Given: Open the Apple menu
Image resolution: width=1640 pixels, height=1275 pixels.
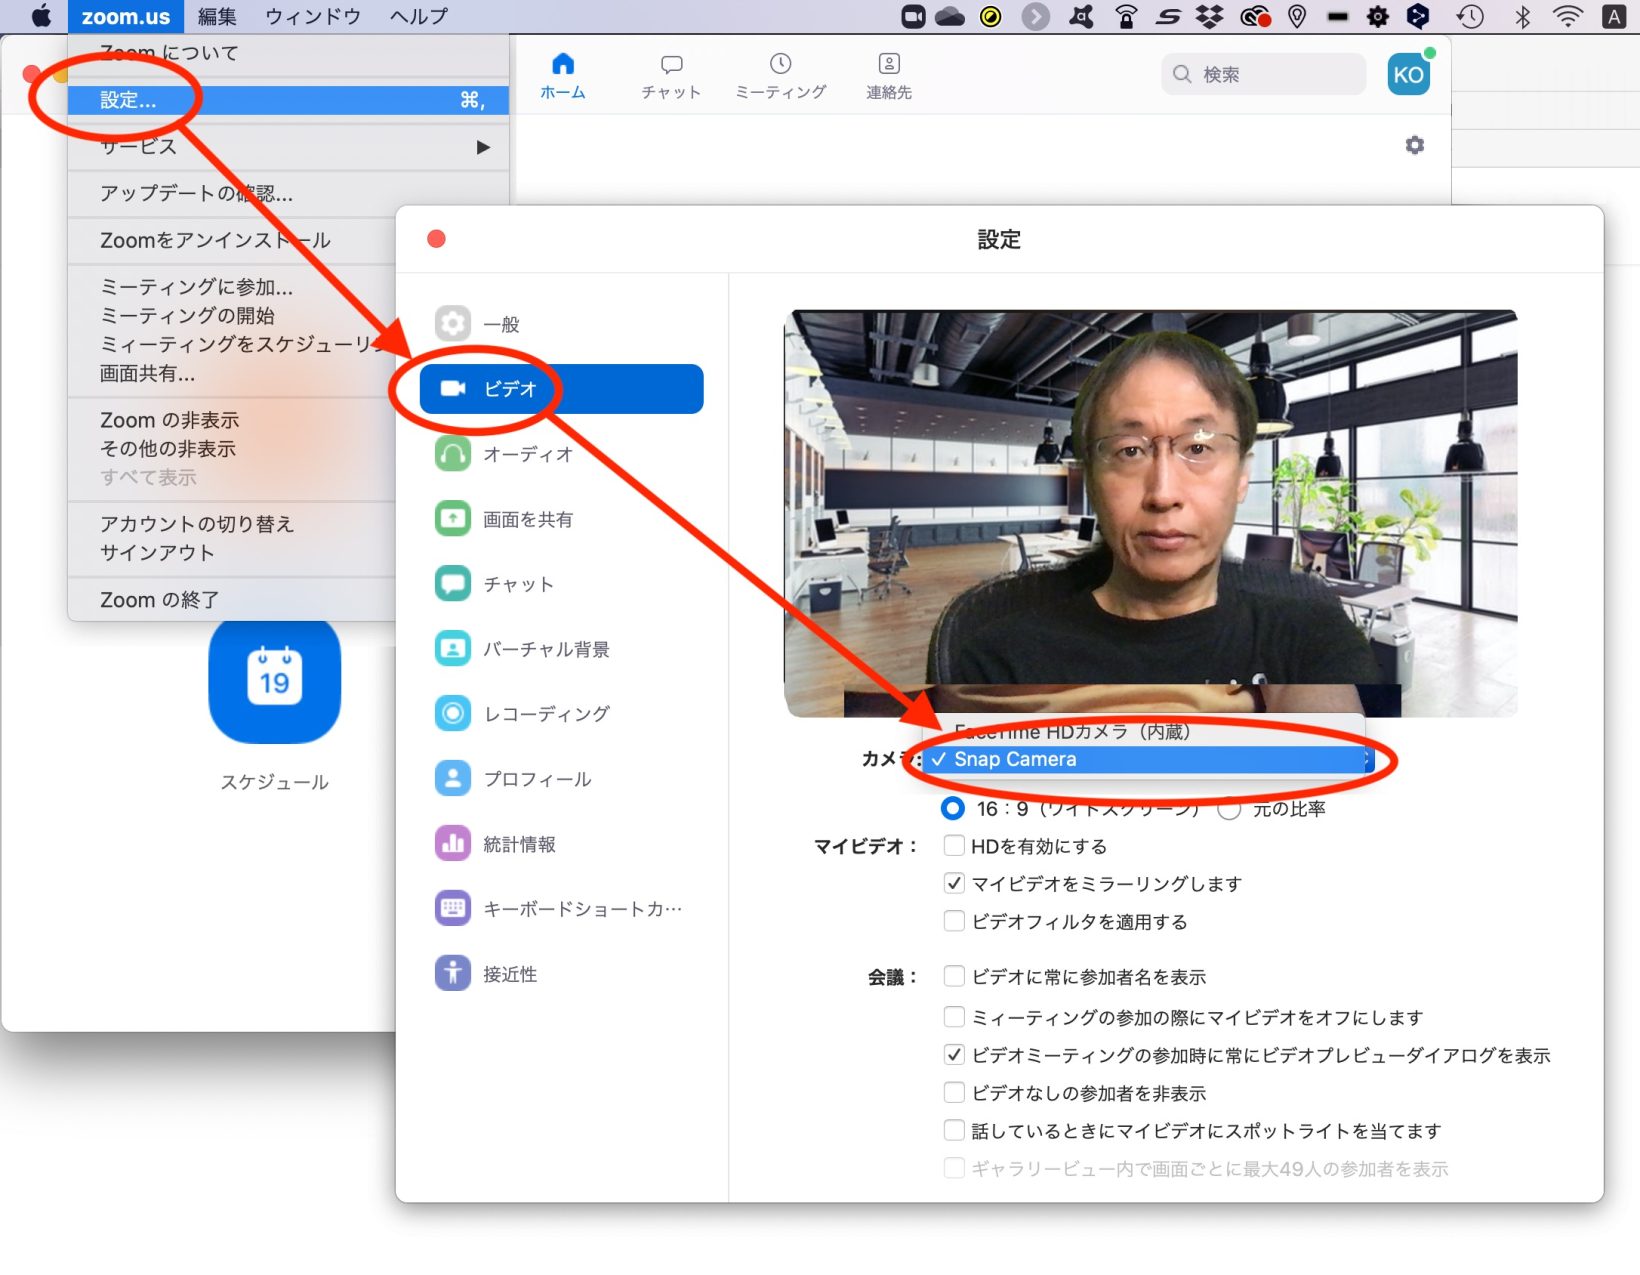Looking at the screenshot, I should (x=41, y=16).
